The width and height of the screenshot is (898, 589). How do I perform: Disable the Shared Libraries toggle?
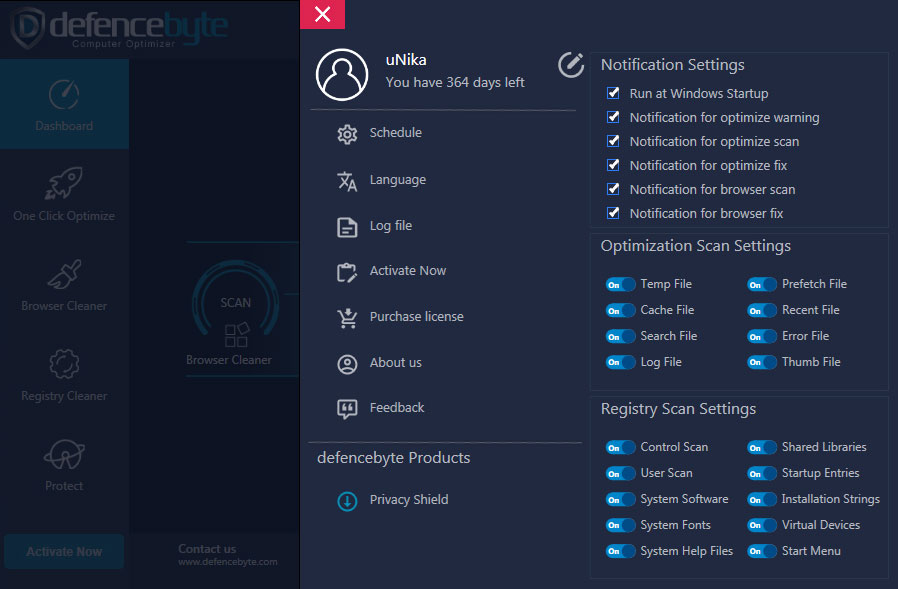tap(762, 447)
